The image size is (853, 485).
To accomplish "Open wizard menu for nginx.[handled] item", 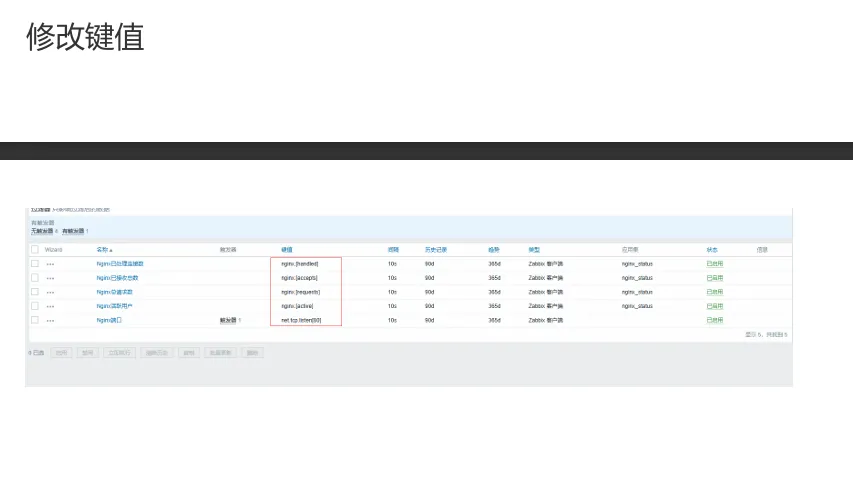I will click(50, 264).
